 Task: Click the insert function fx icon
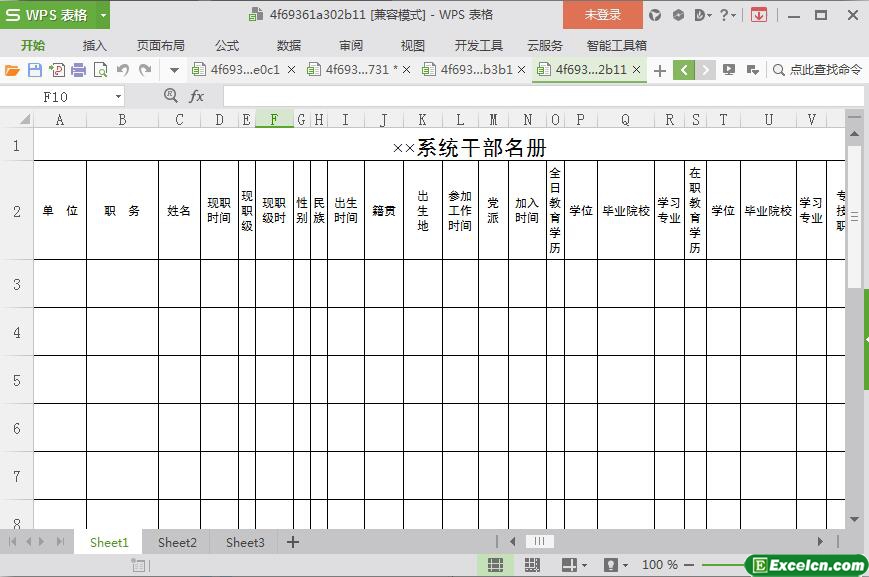[196, 96]
